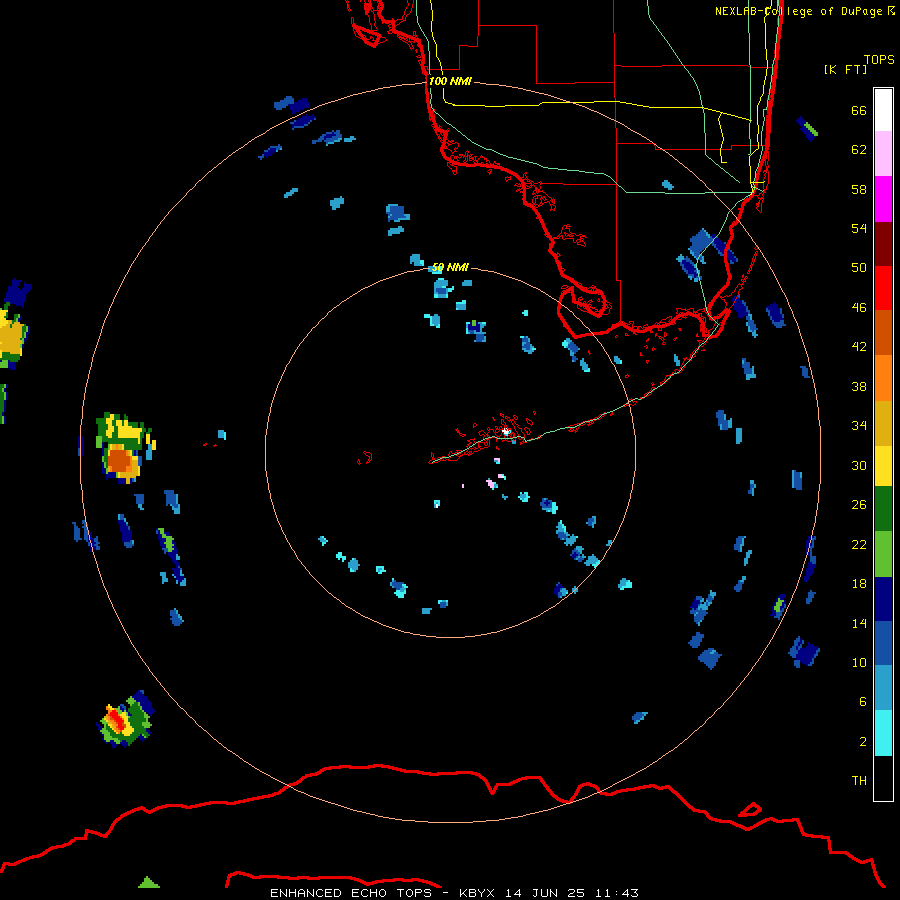
Task: Click the NEXLAB-College of DuPage label
Action: pos(798,11)
